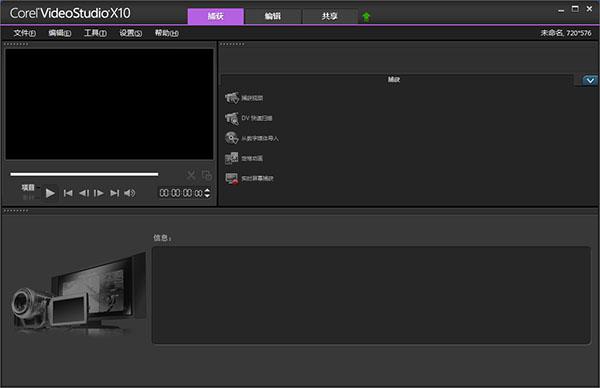Choose 定格动画 (Stop Motion) option
This screenshot has height=388, width=600.
pos(244,158)
